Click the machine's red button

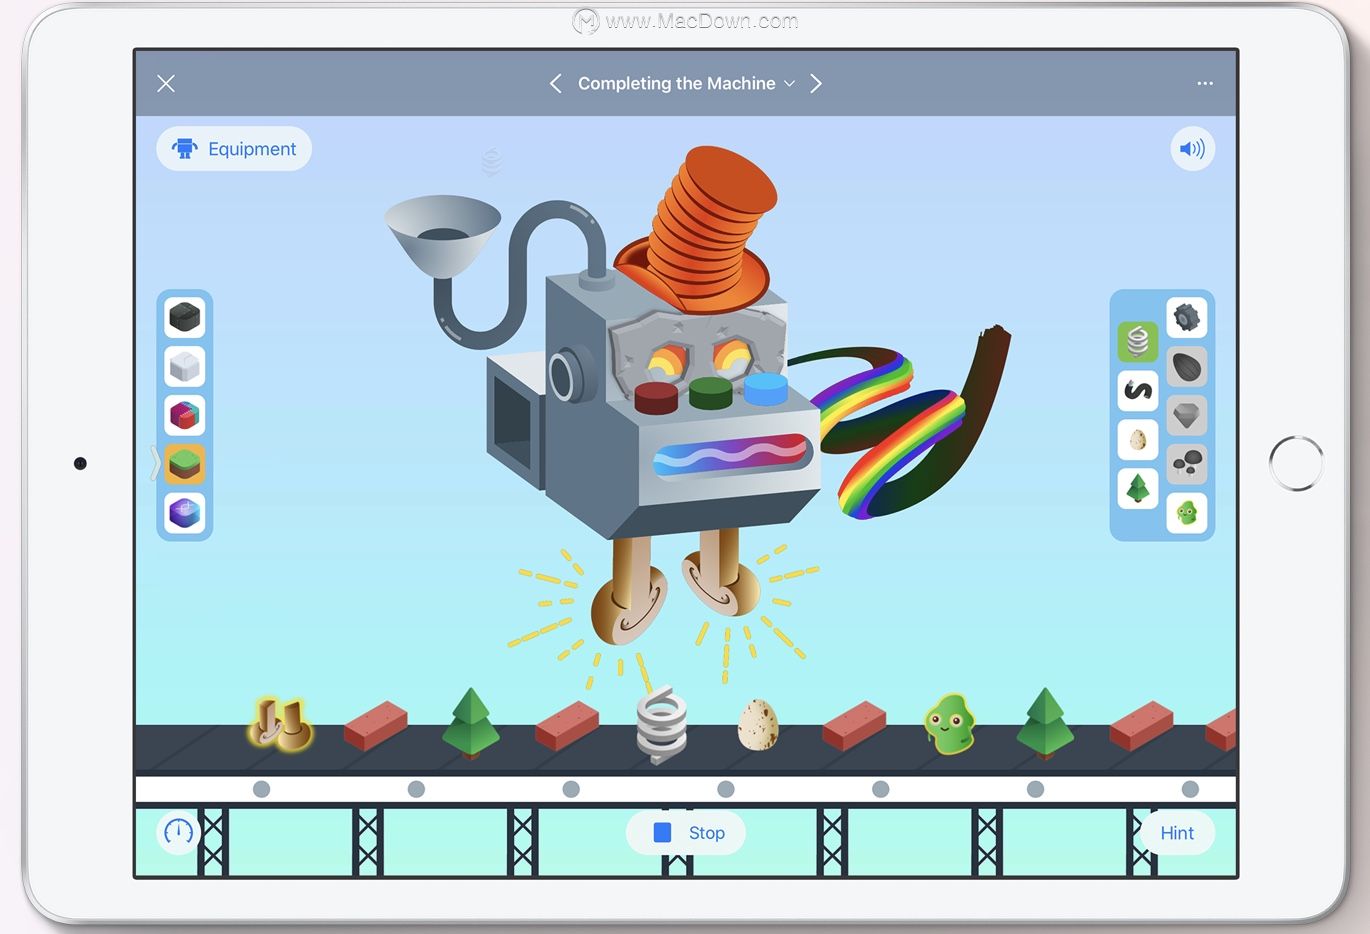656,397
